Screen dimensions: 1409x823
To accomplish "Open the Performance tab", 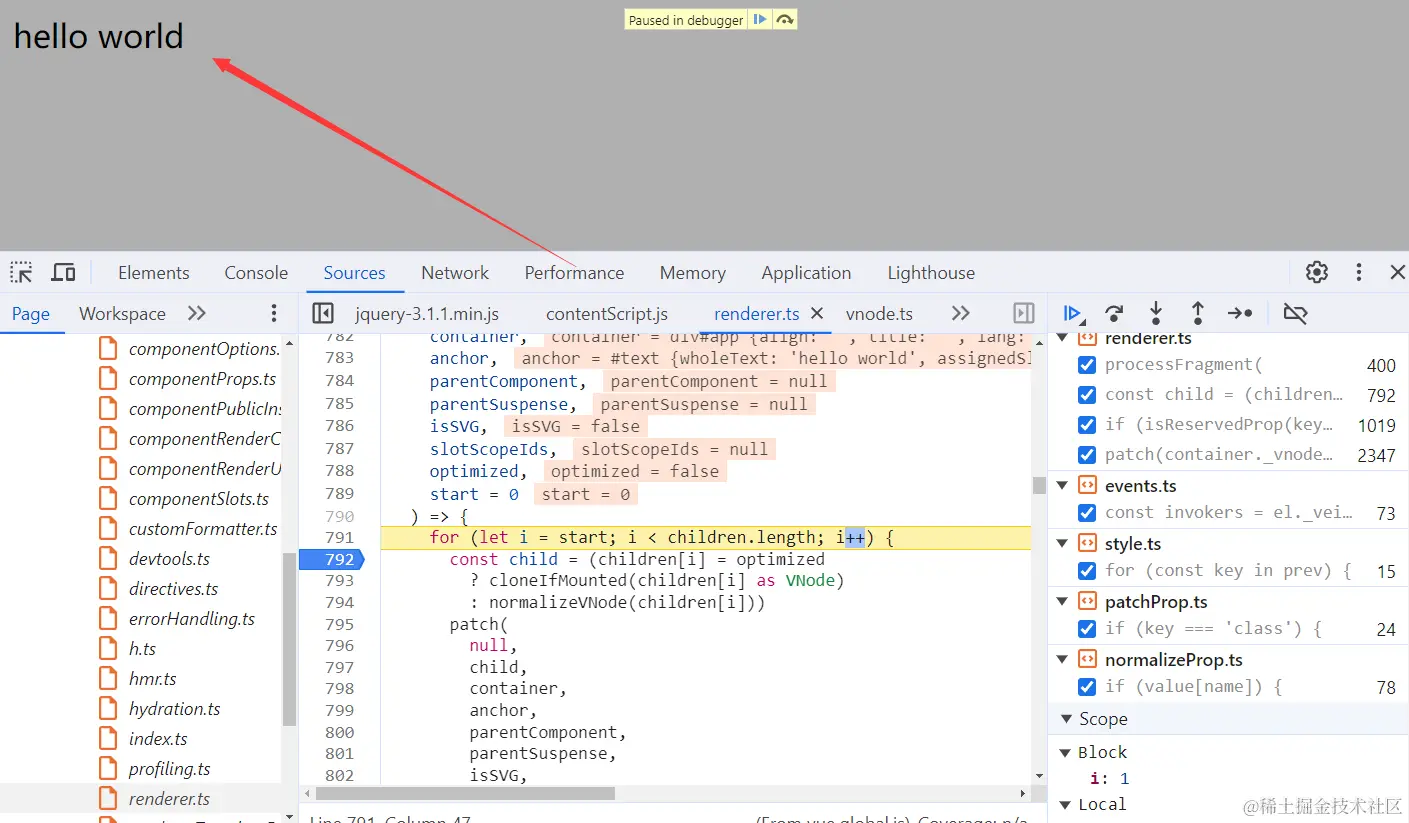I will coord(574,272).
